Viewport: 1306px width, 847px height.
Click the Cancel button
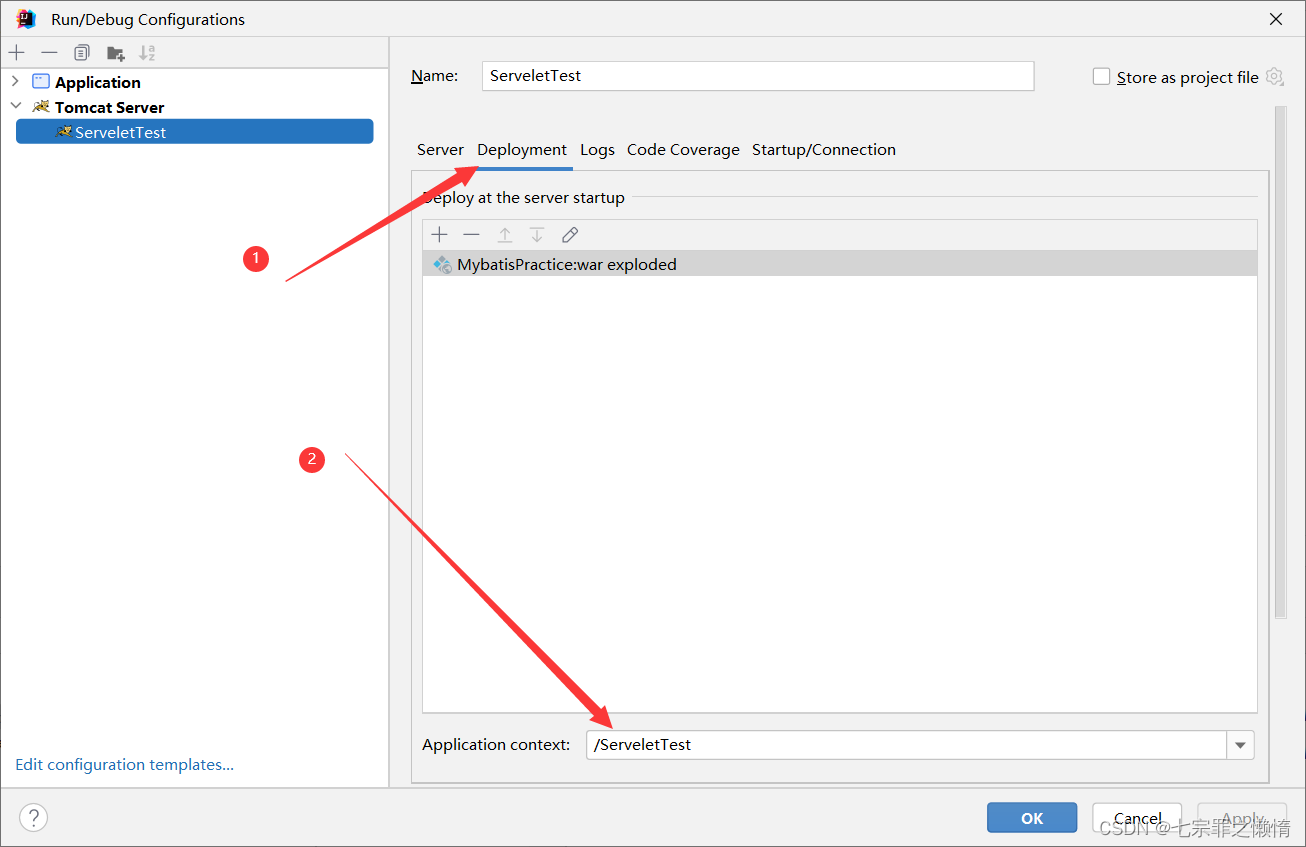click(1137, 818)
